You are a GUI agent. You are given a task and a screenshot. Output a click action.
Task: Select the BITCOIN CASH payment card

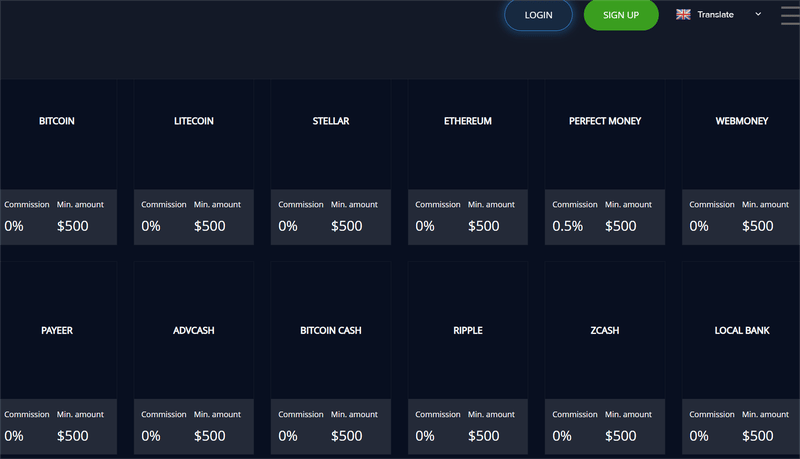331,358
